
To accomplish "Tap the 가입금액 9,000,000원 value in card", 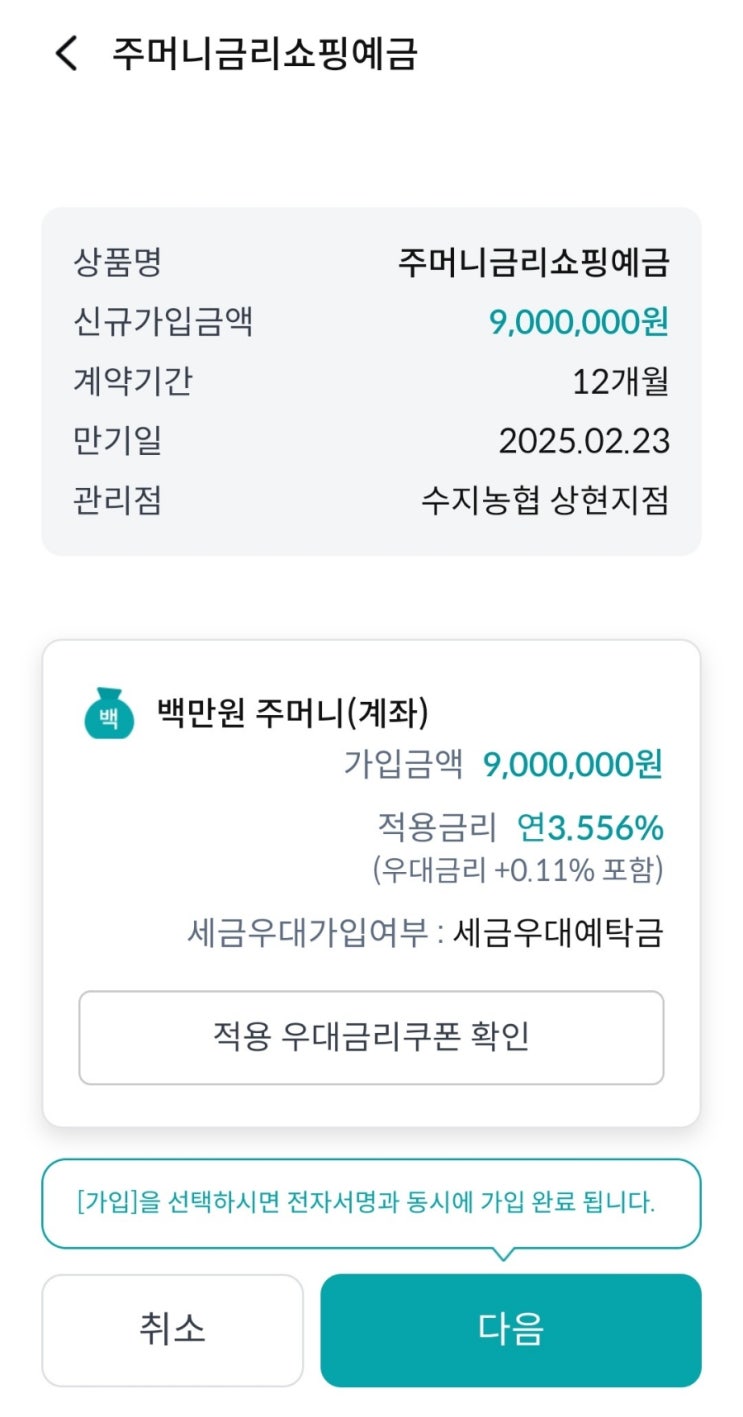I will tap(572, 765).
